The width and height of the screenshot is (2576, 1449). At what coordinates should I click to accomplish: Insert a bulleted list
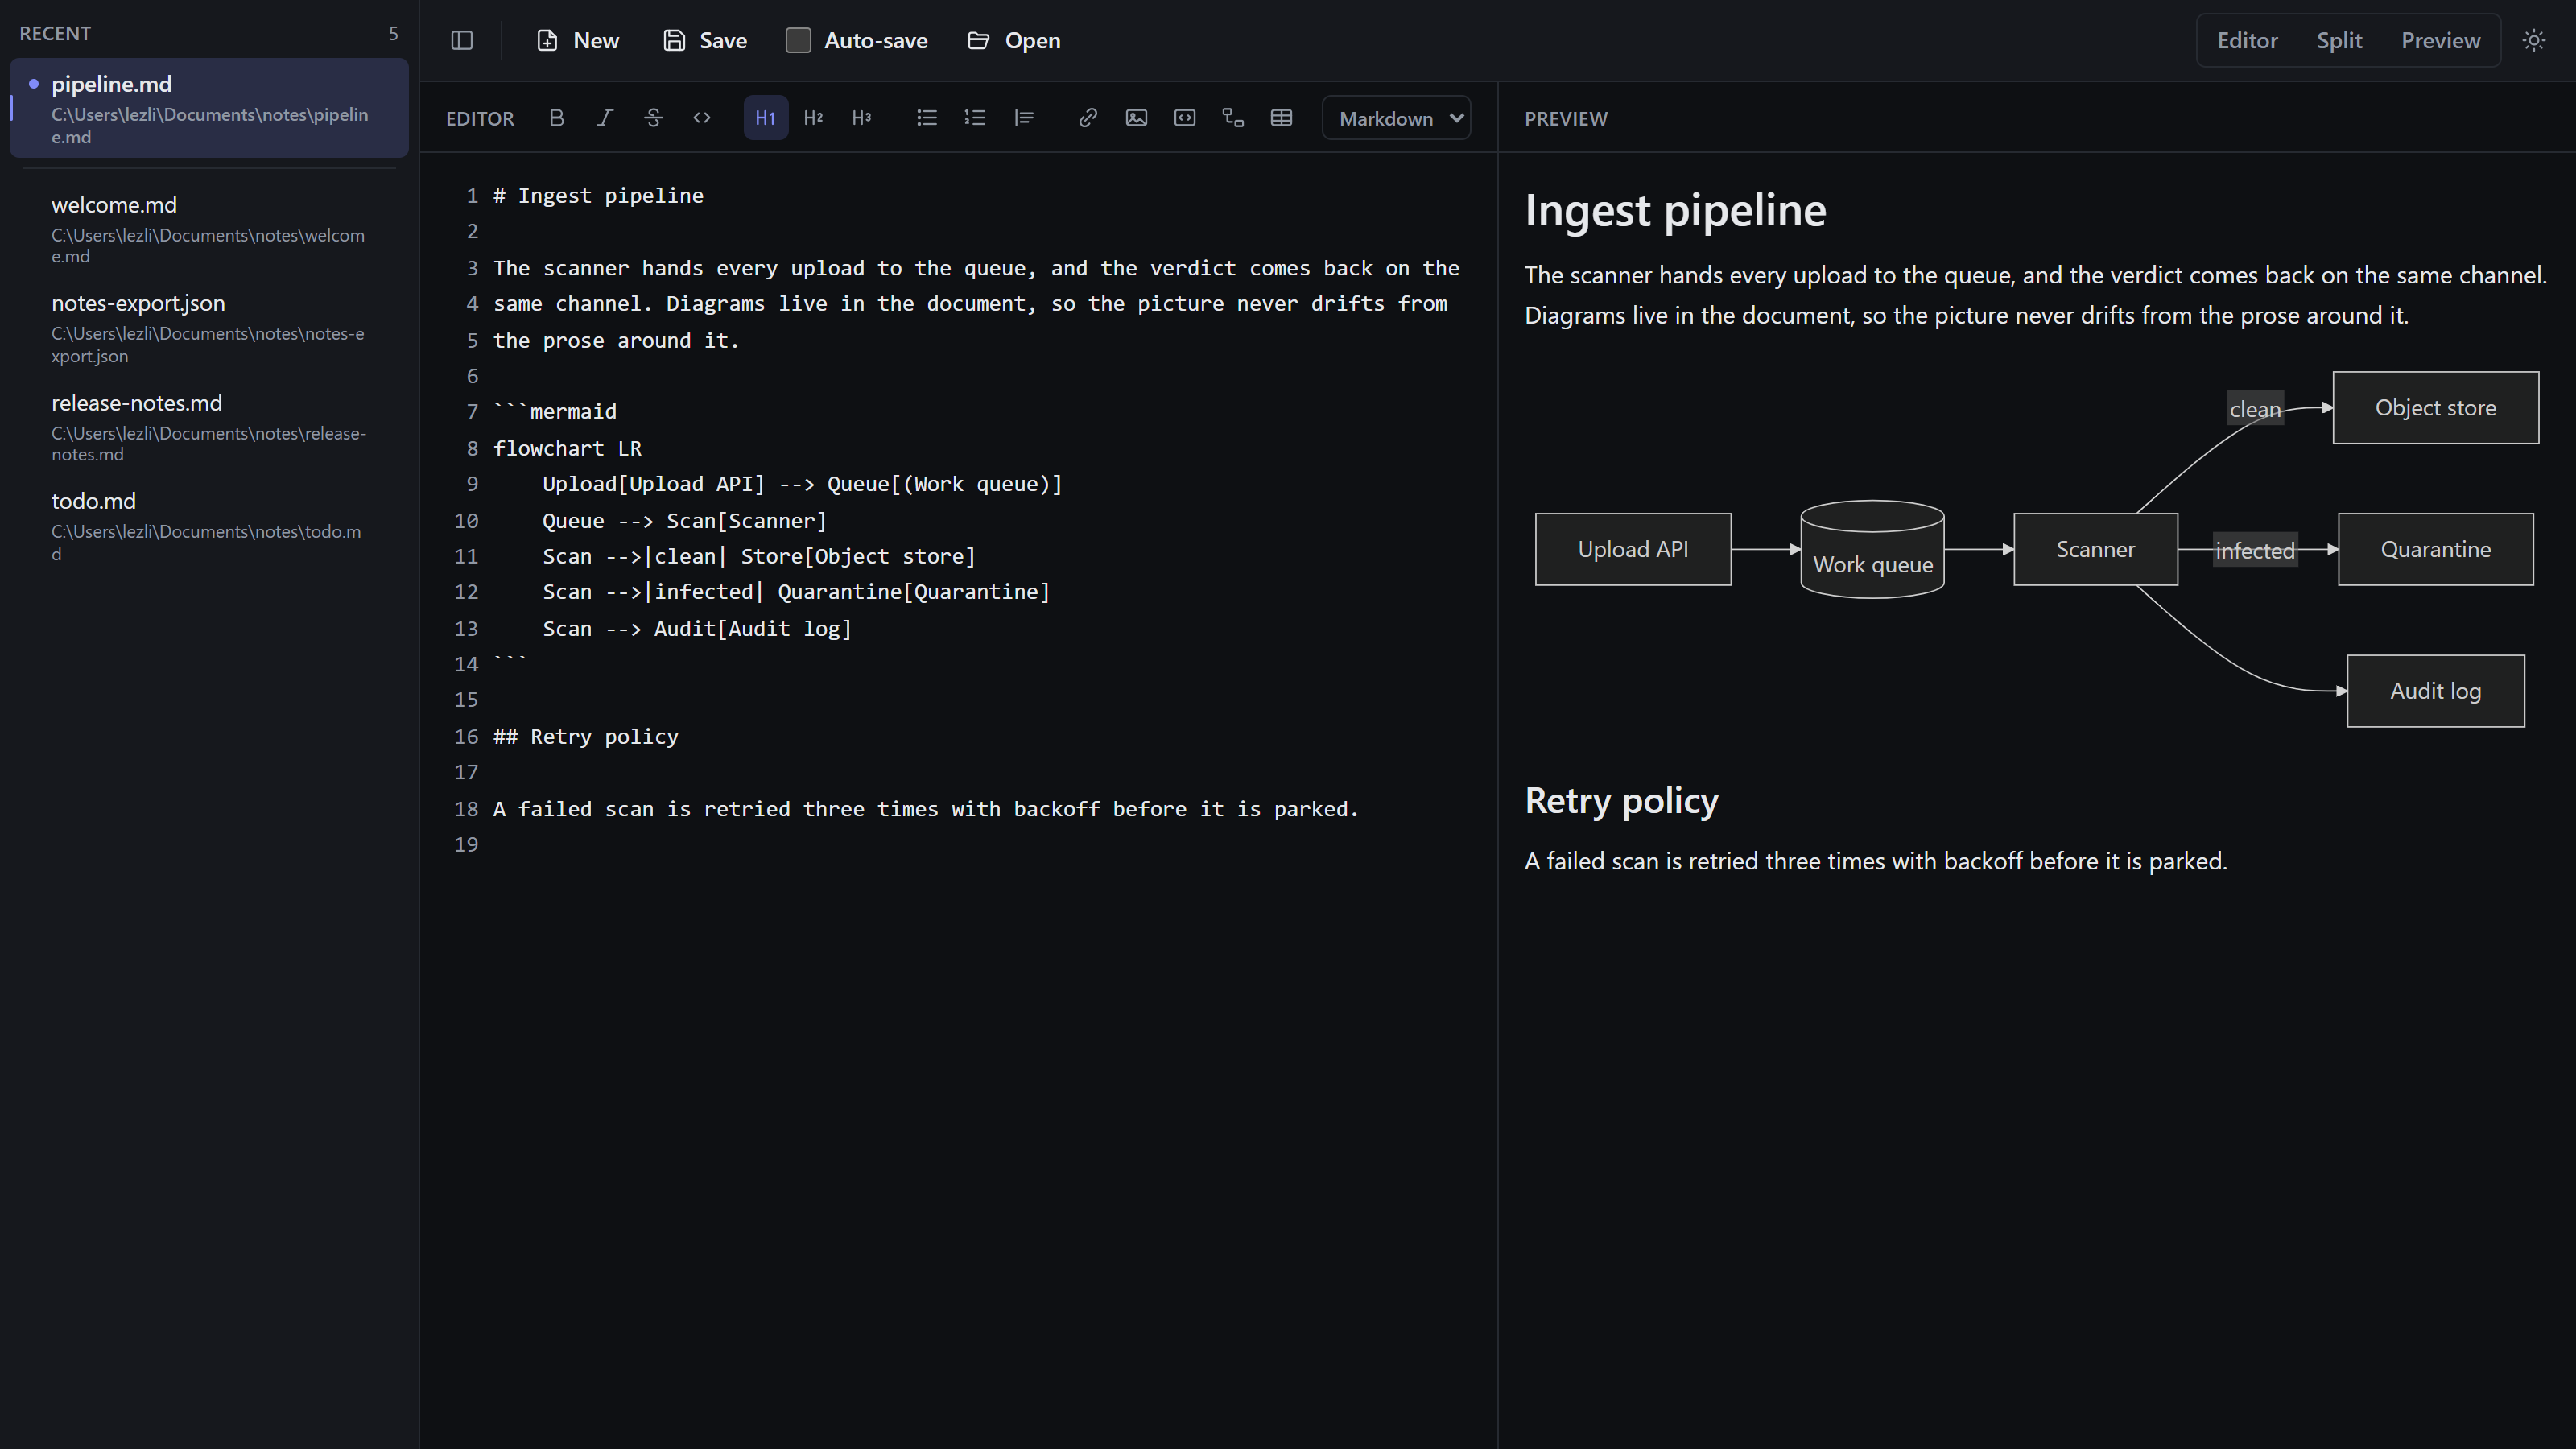(x=927, y=118)
